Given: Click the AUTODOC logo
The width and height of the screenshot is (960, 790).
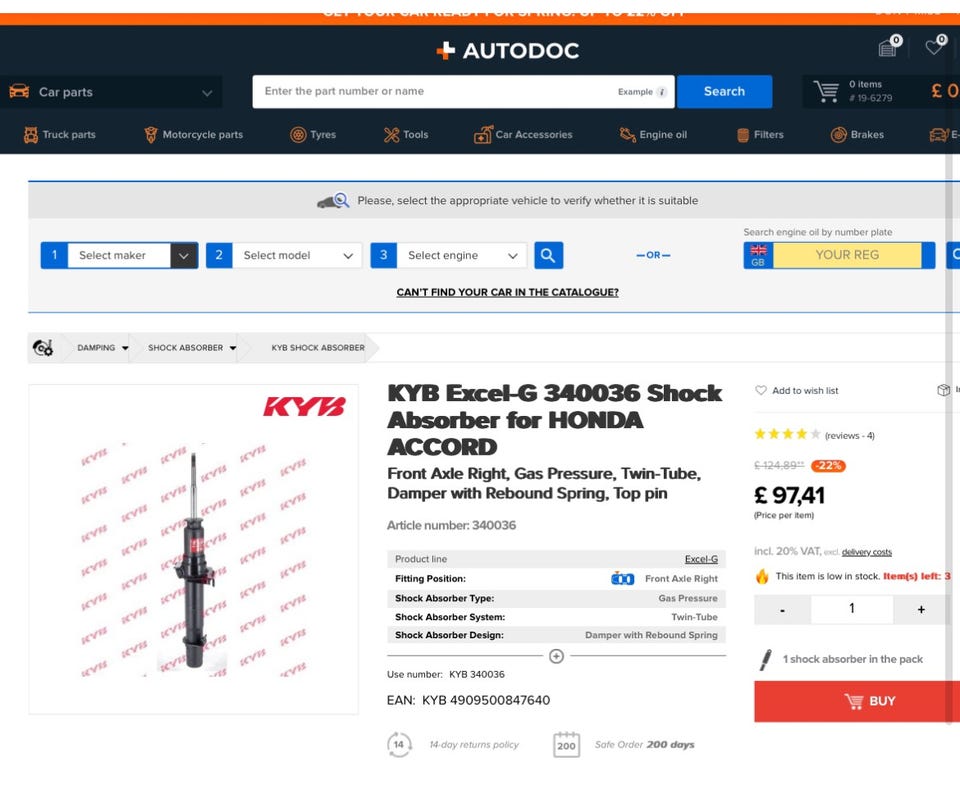Looking at the screenshot, I should (508, 50).
